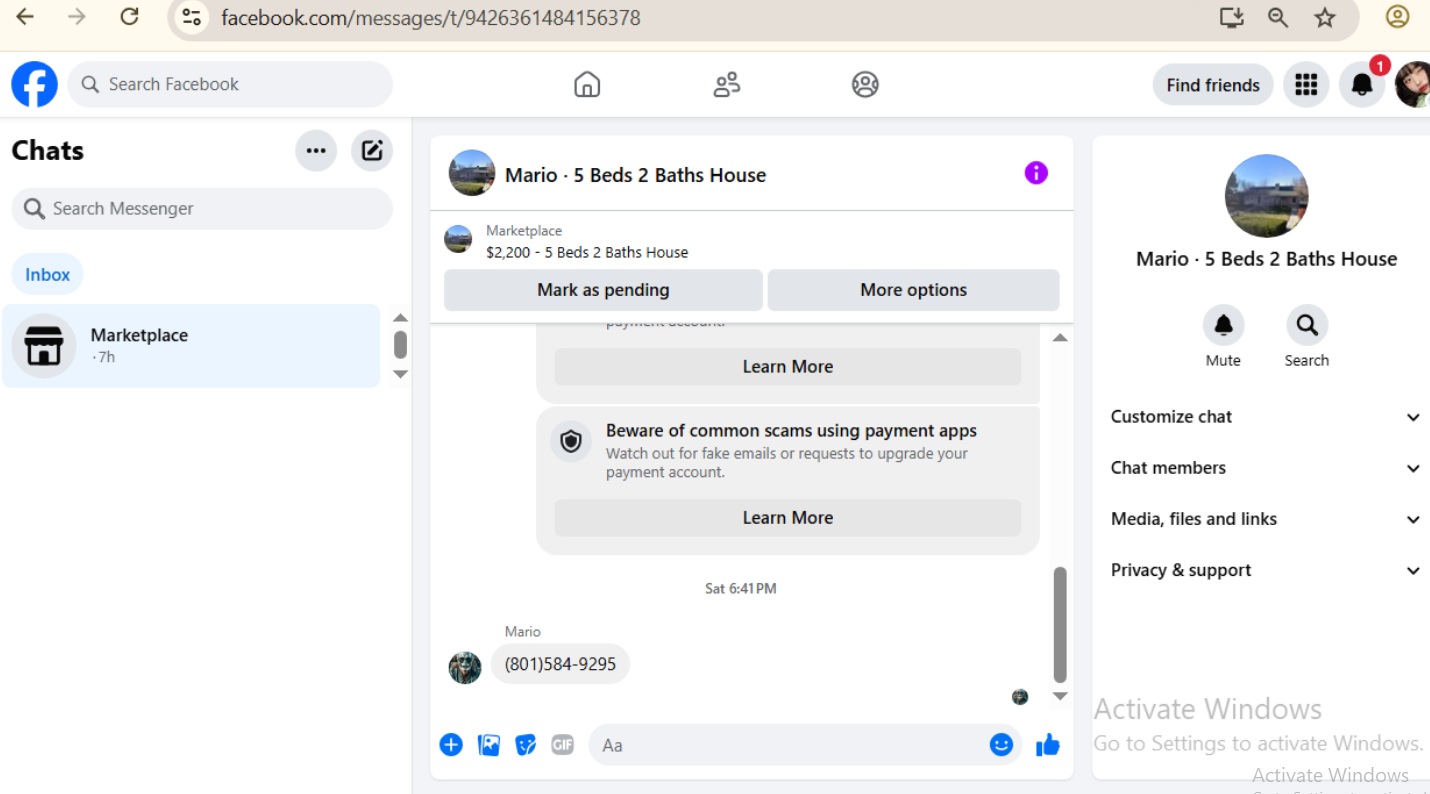Screen dimensions: 1430x794
Task: Expand the Customize chat section
Action: click(1266, 417)
